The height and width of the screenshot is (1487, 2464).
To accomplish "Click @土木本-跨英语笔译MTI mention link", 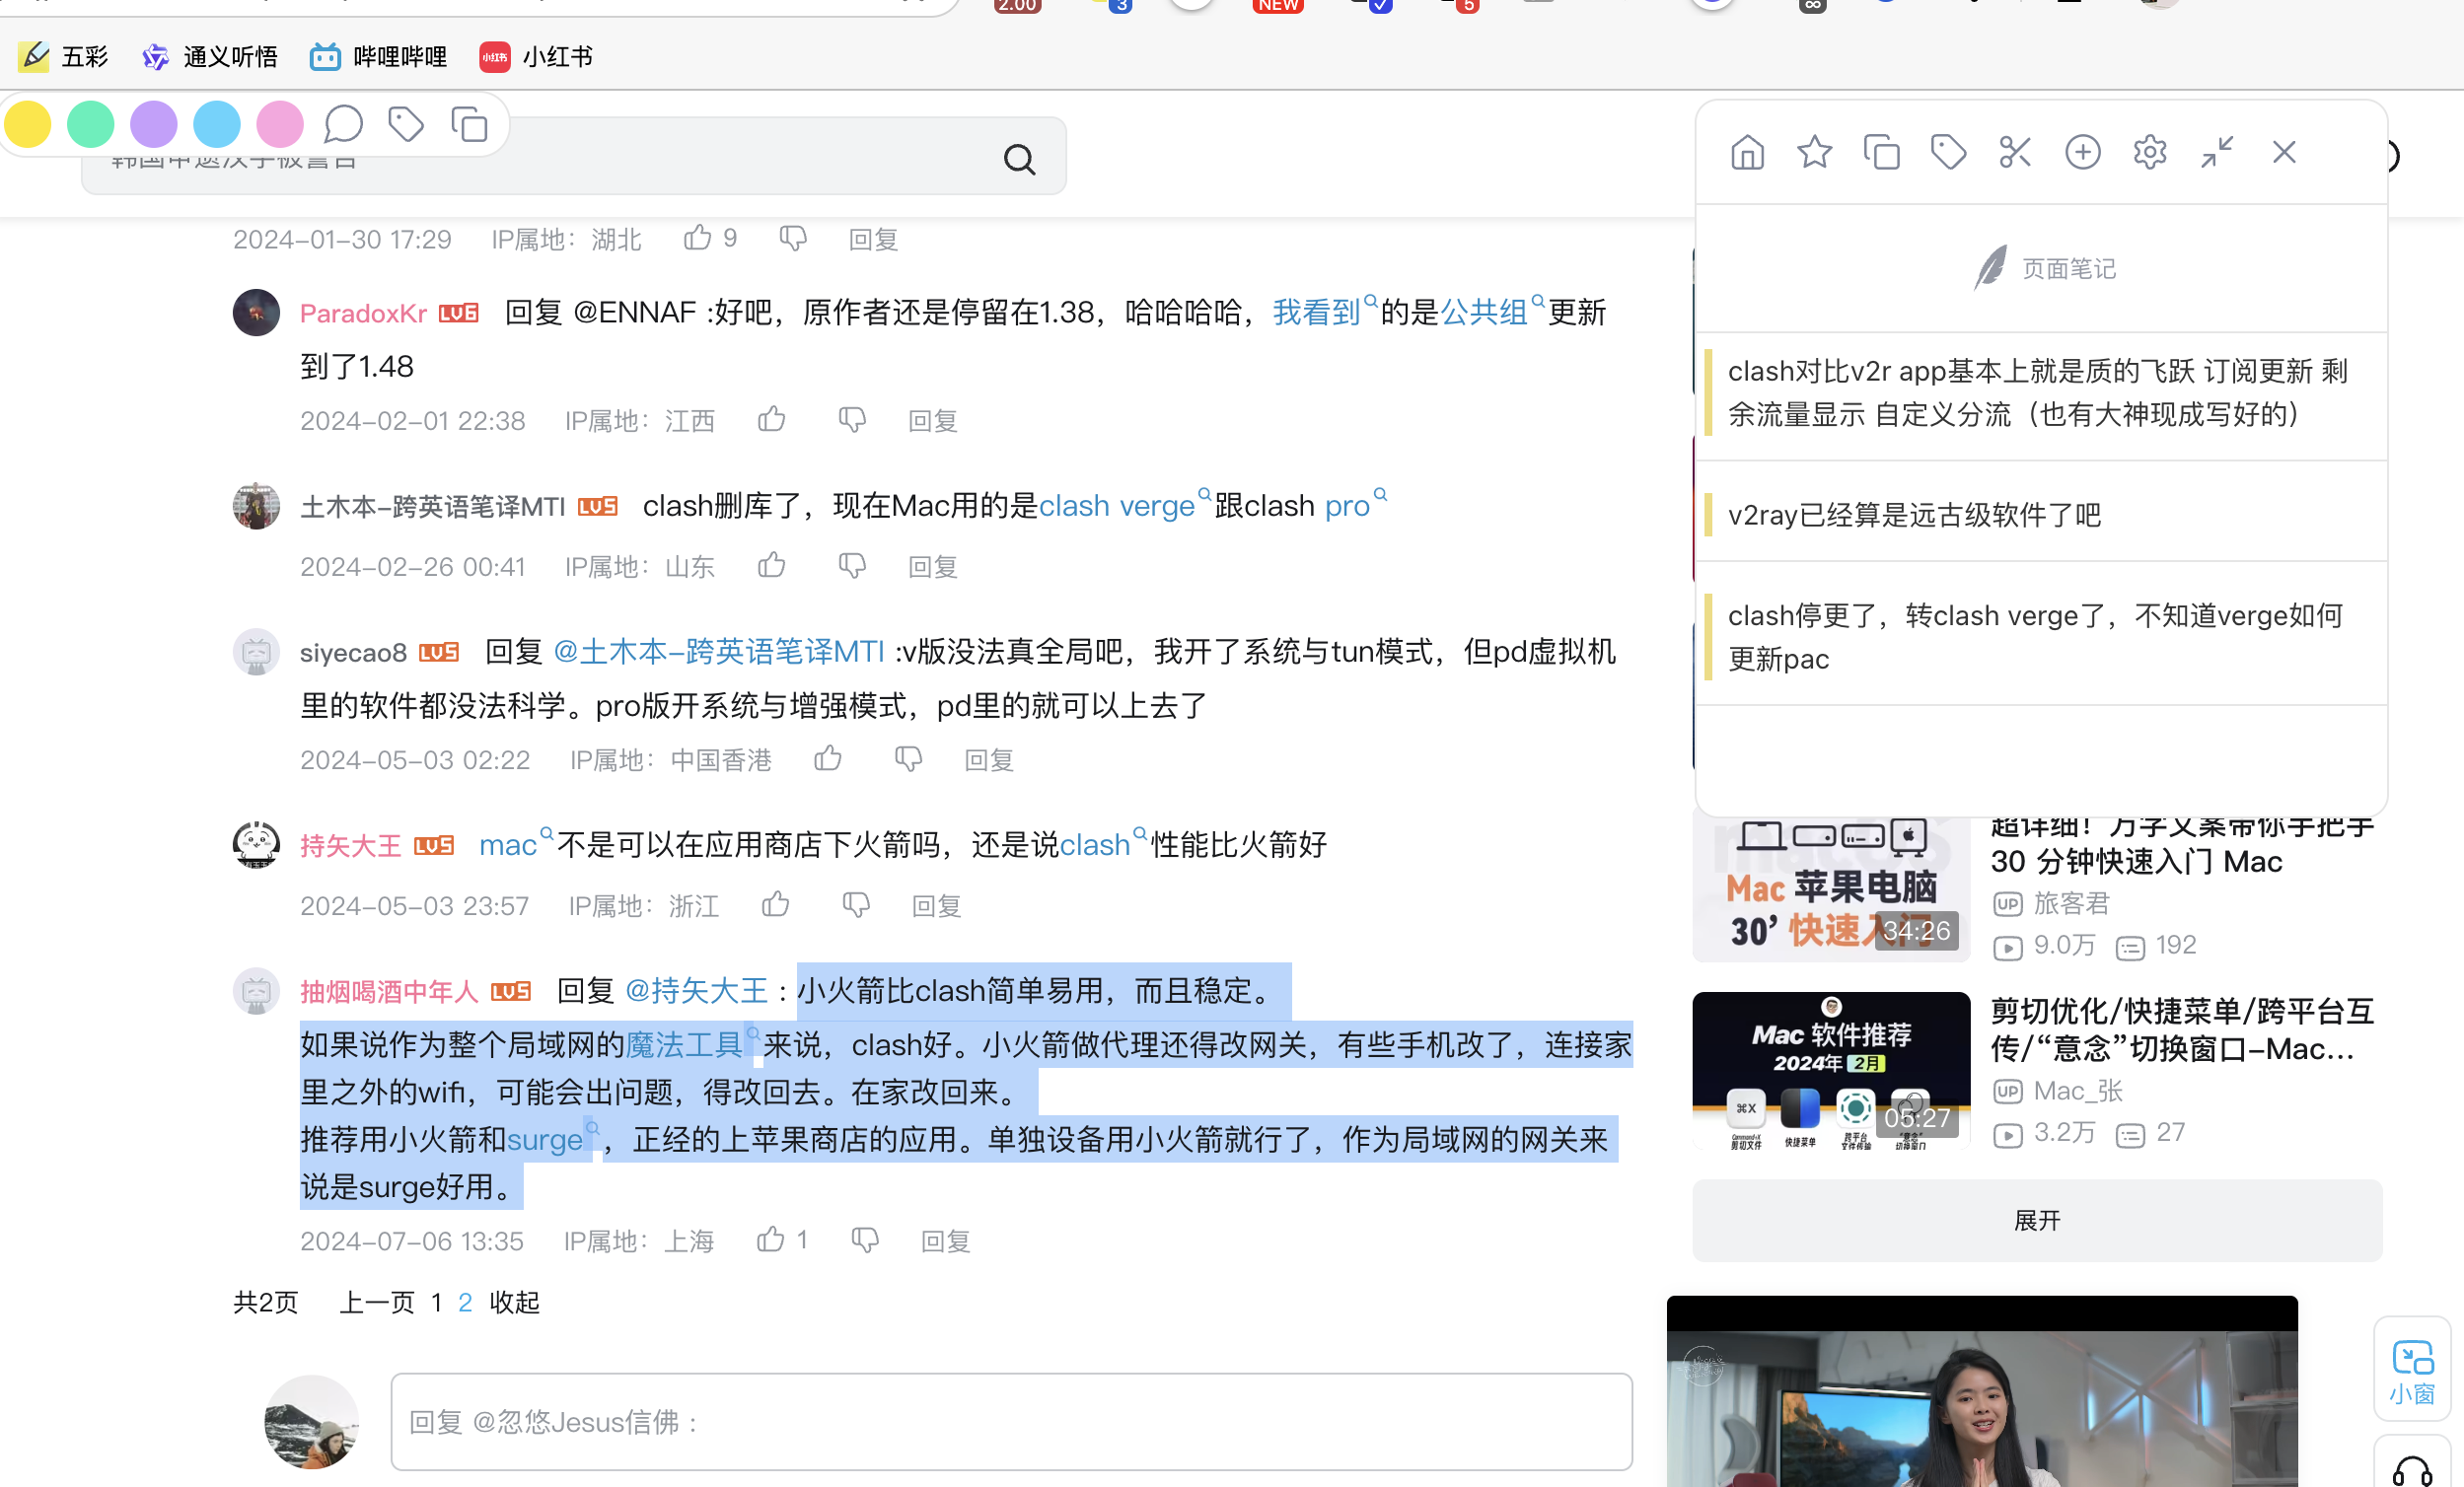I will (x=718, y=652).
